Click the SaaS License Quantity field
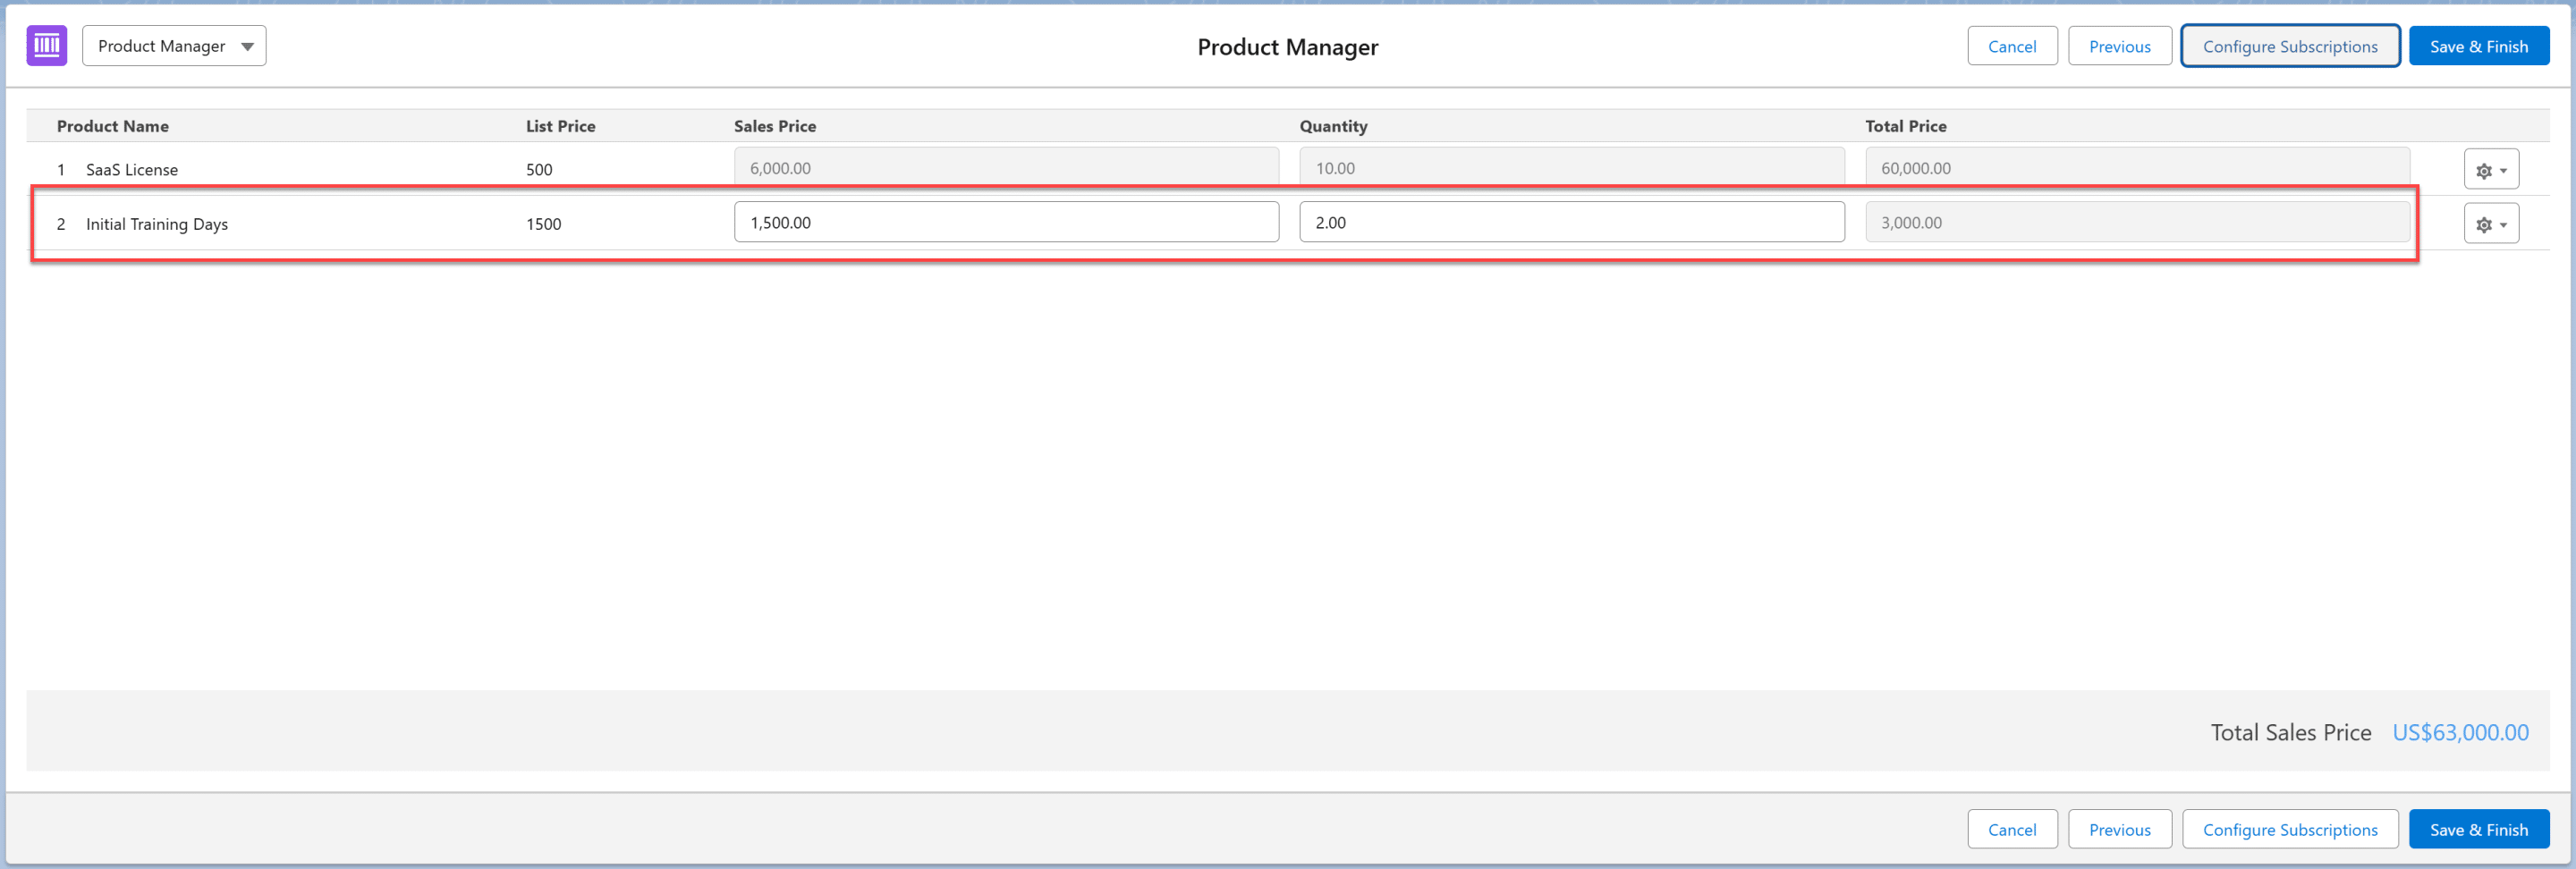This screenshot has width=2576, height=869. (1571, 168)
